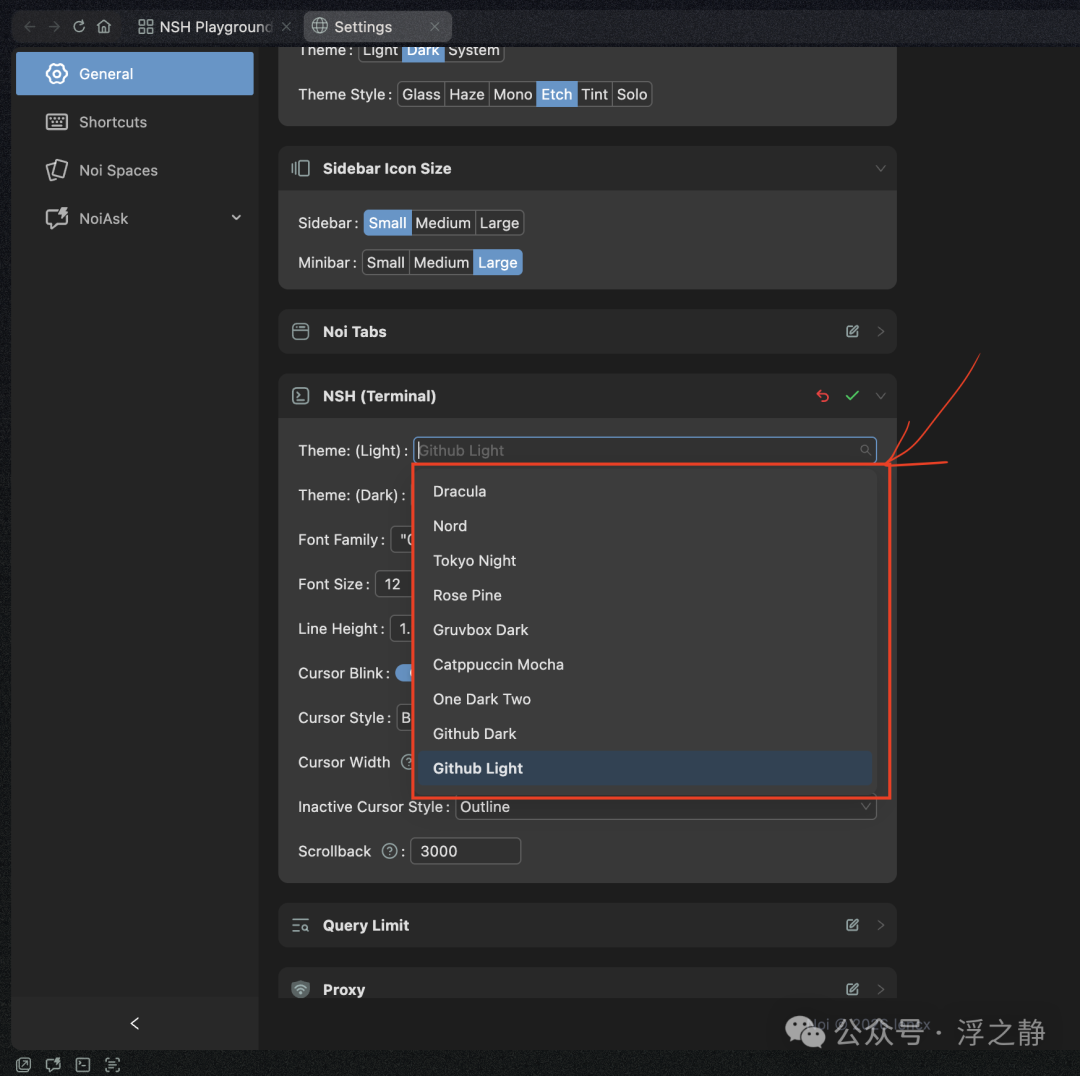Select System theme option
This screenshot has width=1080, height=1076.
point(474,51)
